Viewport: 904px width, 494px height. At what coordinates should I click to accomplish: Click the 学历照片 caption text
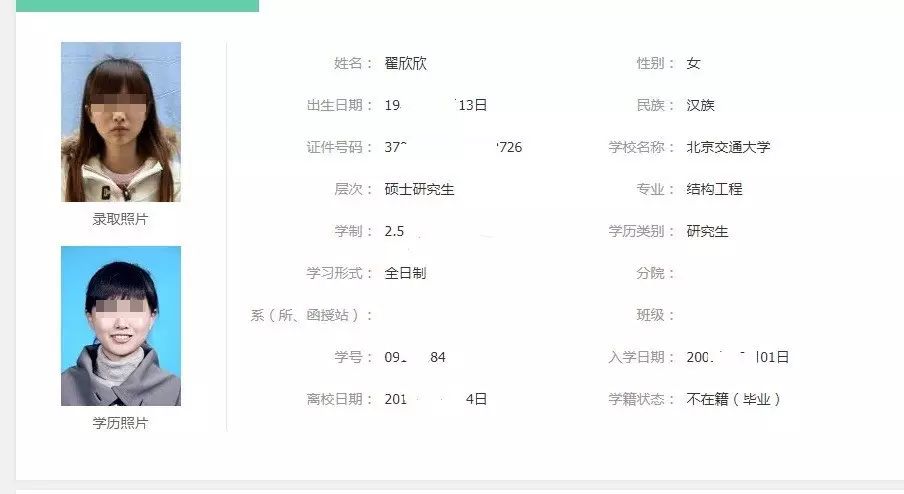pyautogui.click(x=120, y=423)
